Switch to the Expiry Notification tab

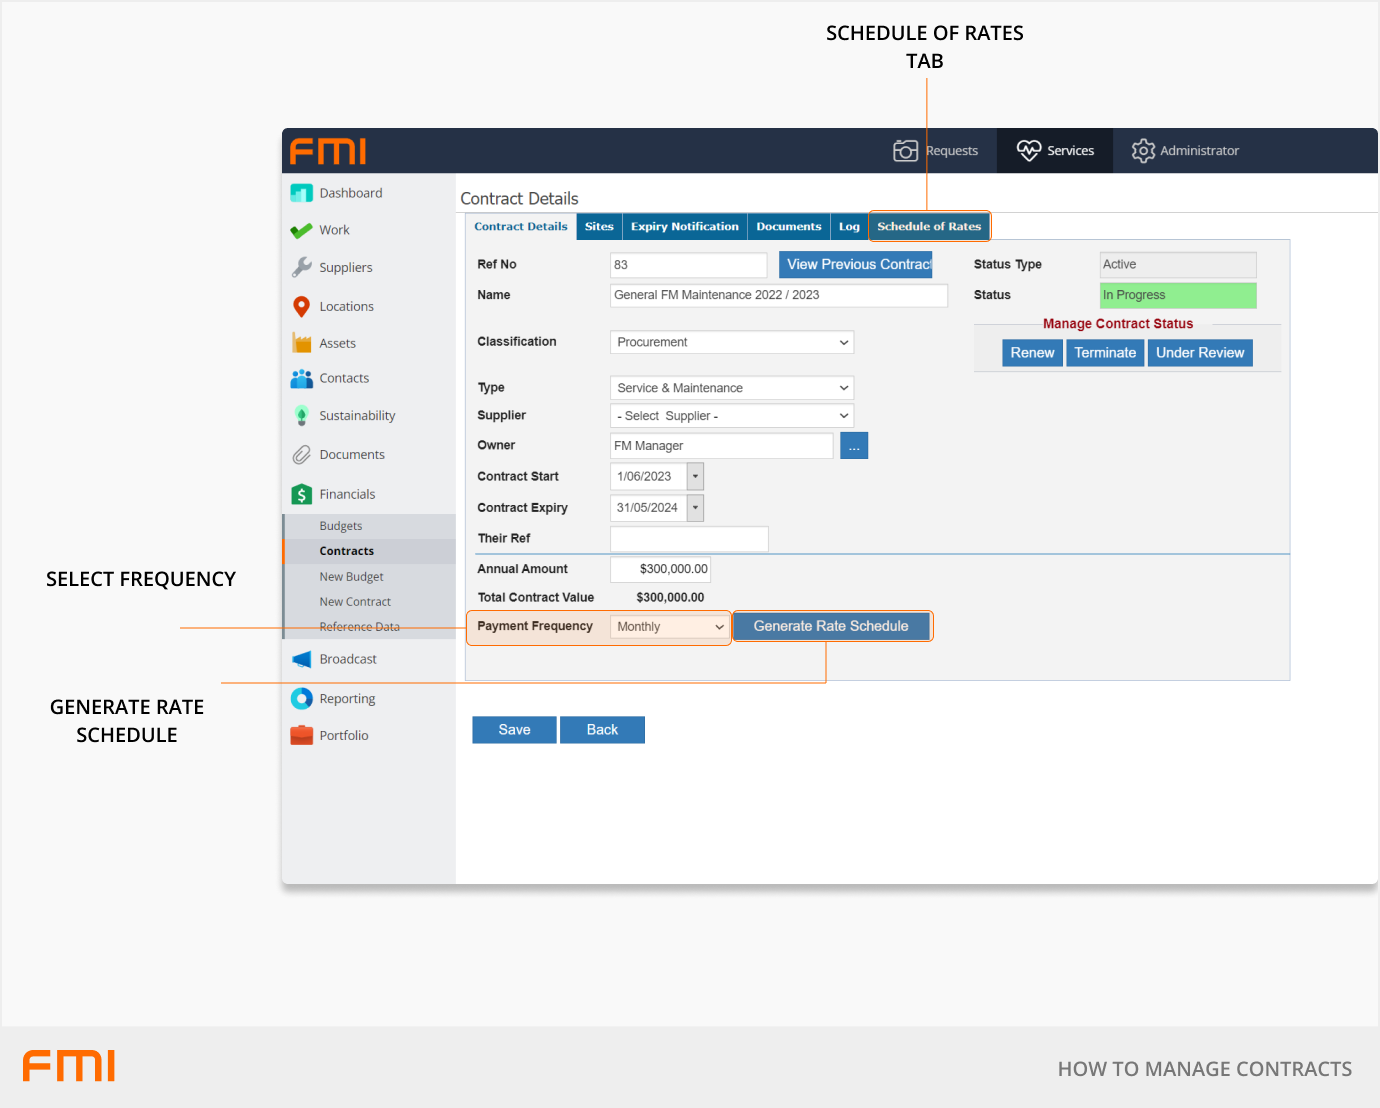pyautogui.click(x=684, y=227)
